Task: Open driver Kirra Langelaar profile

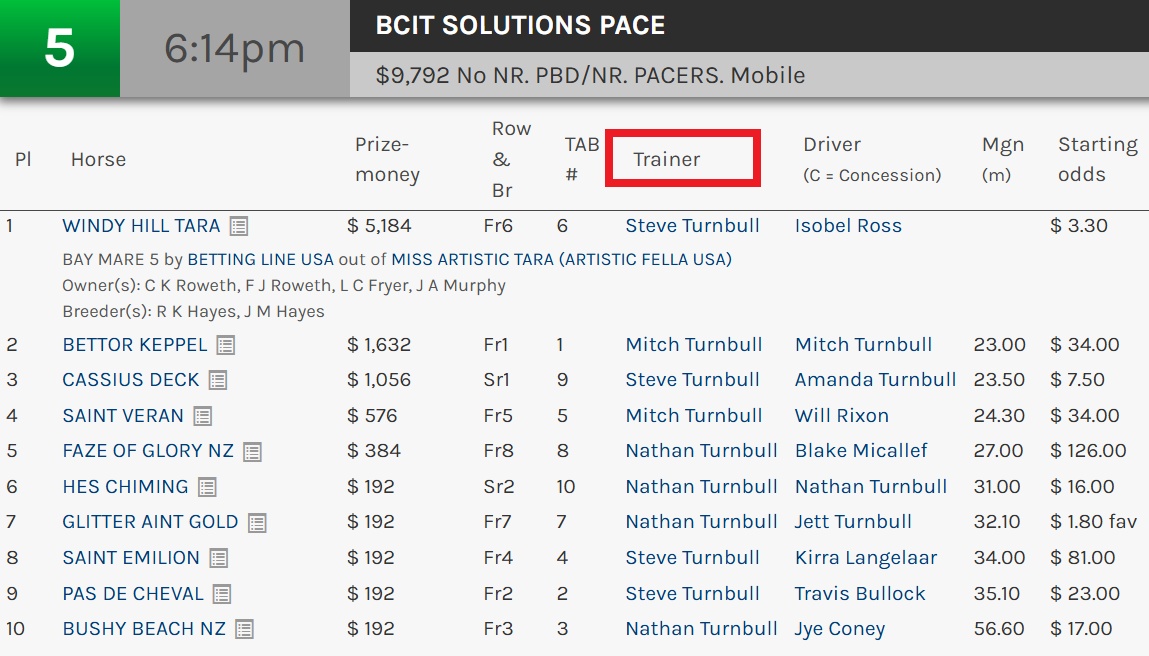Action: point(866,558)
